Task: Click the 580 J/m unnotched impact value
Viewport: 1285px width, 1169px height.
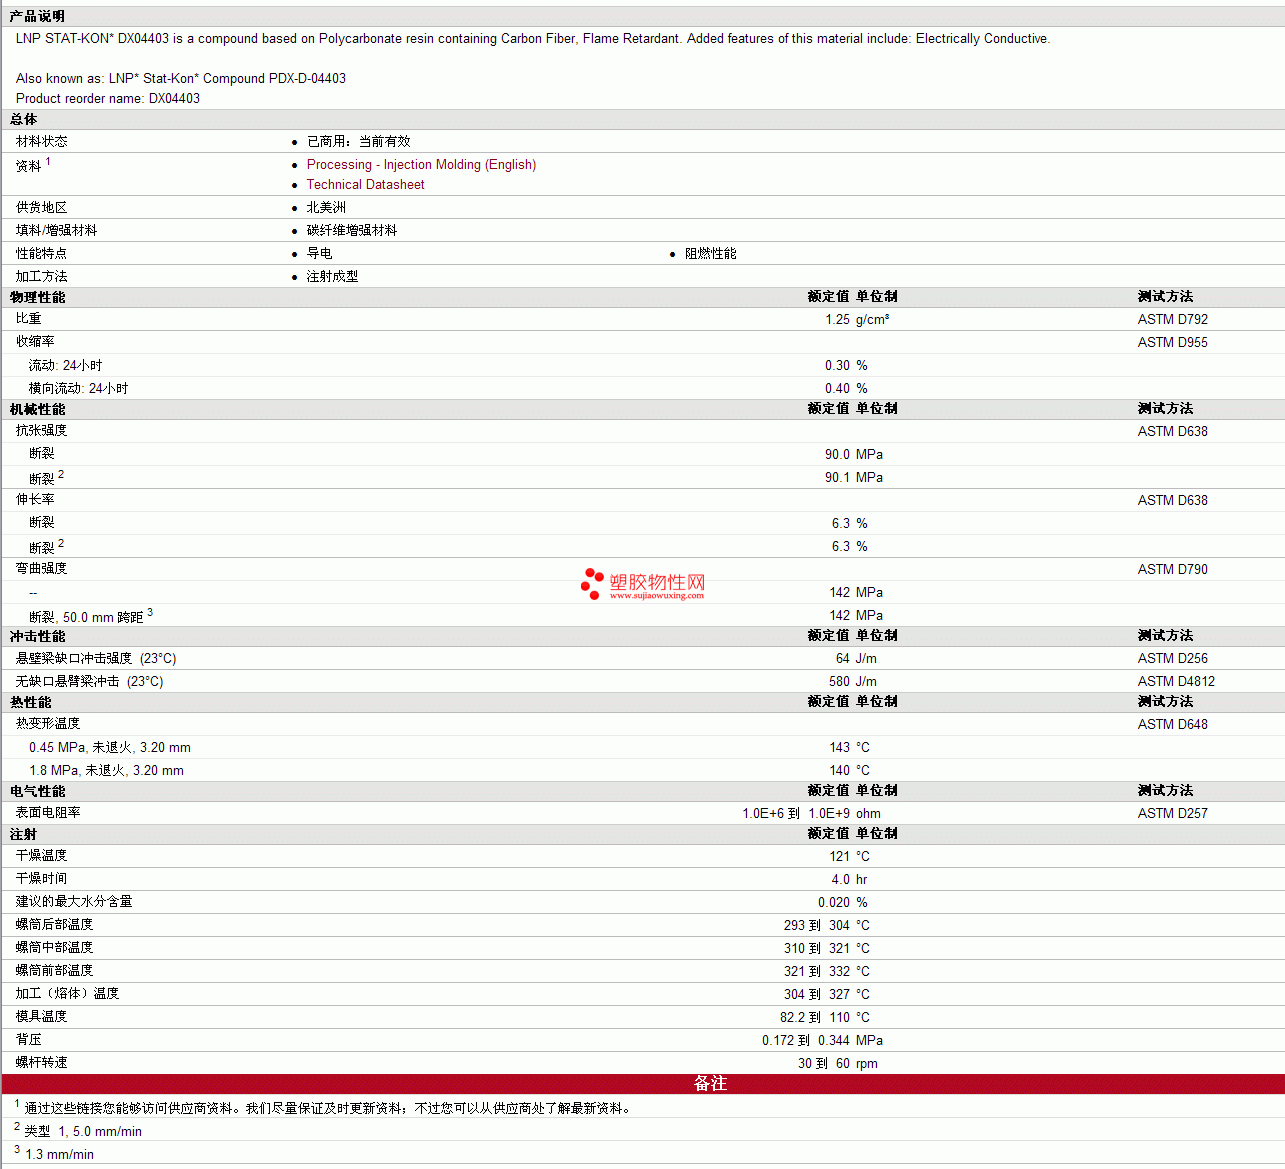Action: tap(853, 682)
